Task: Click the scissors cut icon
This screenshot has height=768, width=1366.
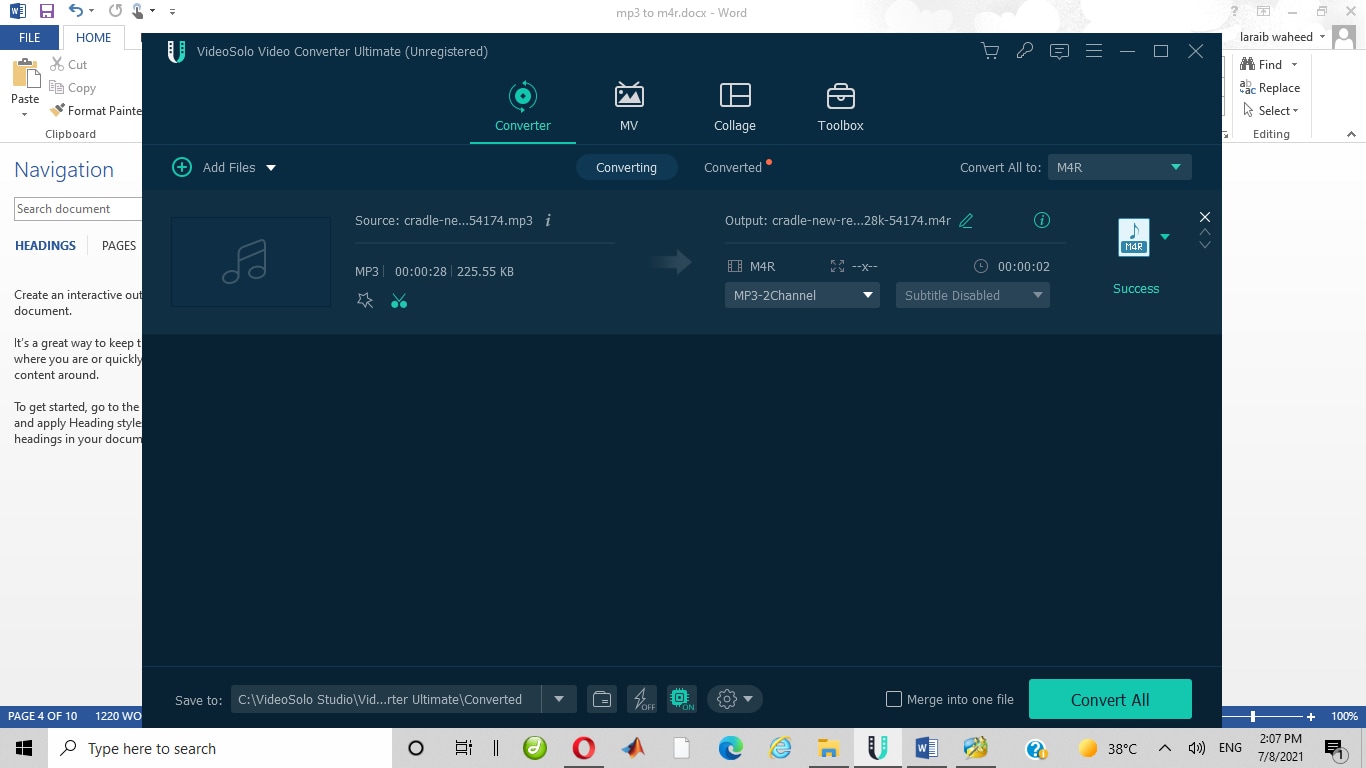Action: tap(399, 301)
